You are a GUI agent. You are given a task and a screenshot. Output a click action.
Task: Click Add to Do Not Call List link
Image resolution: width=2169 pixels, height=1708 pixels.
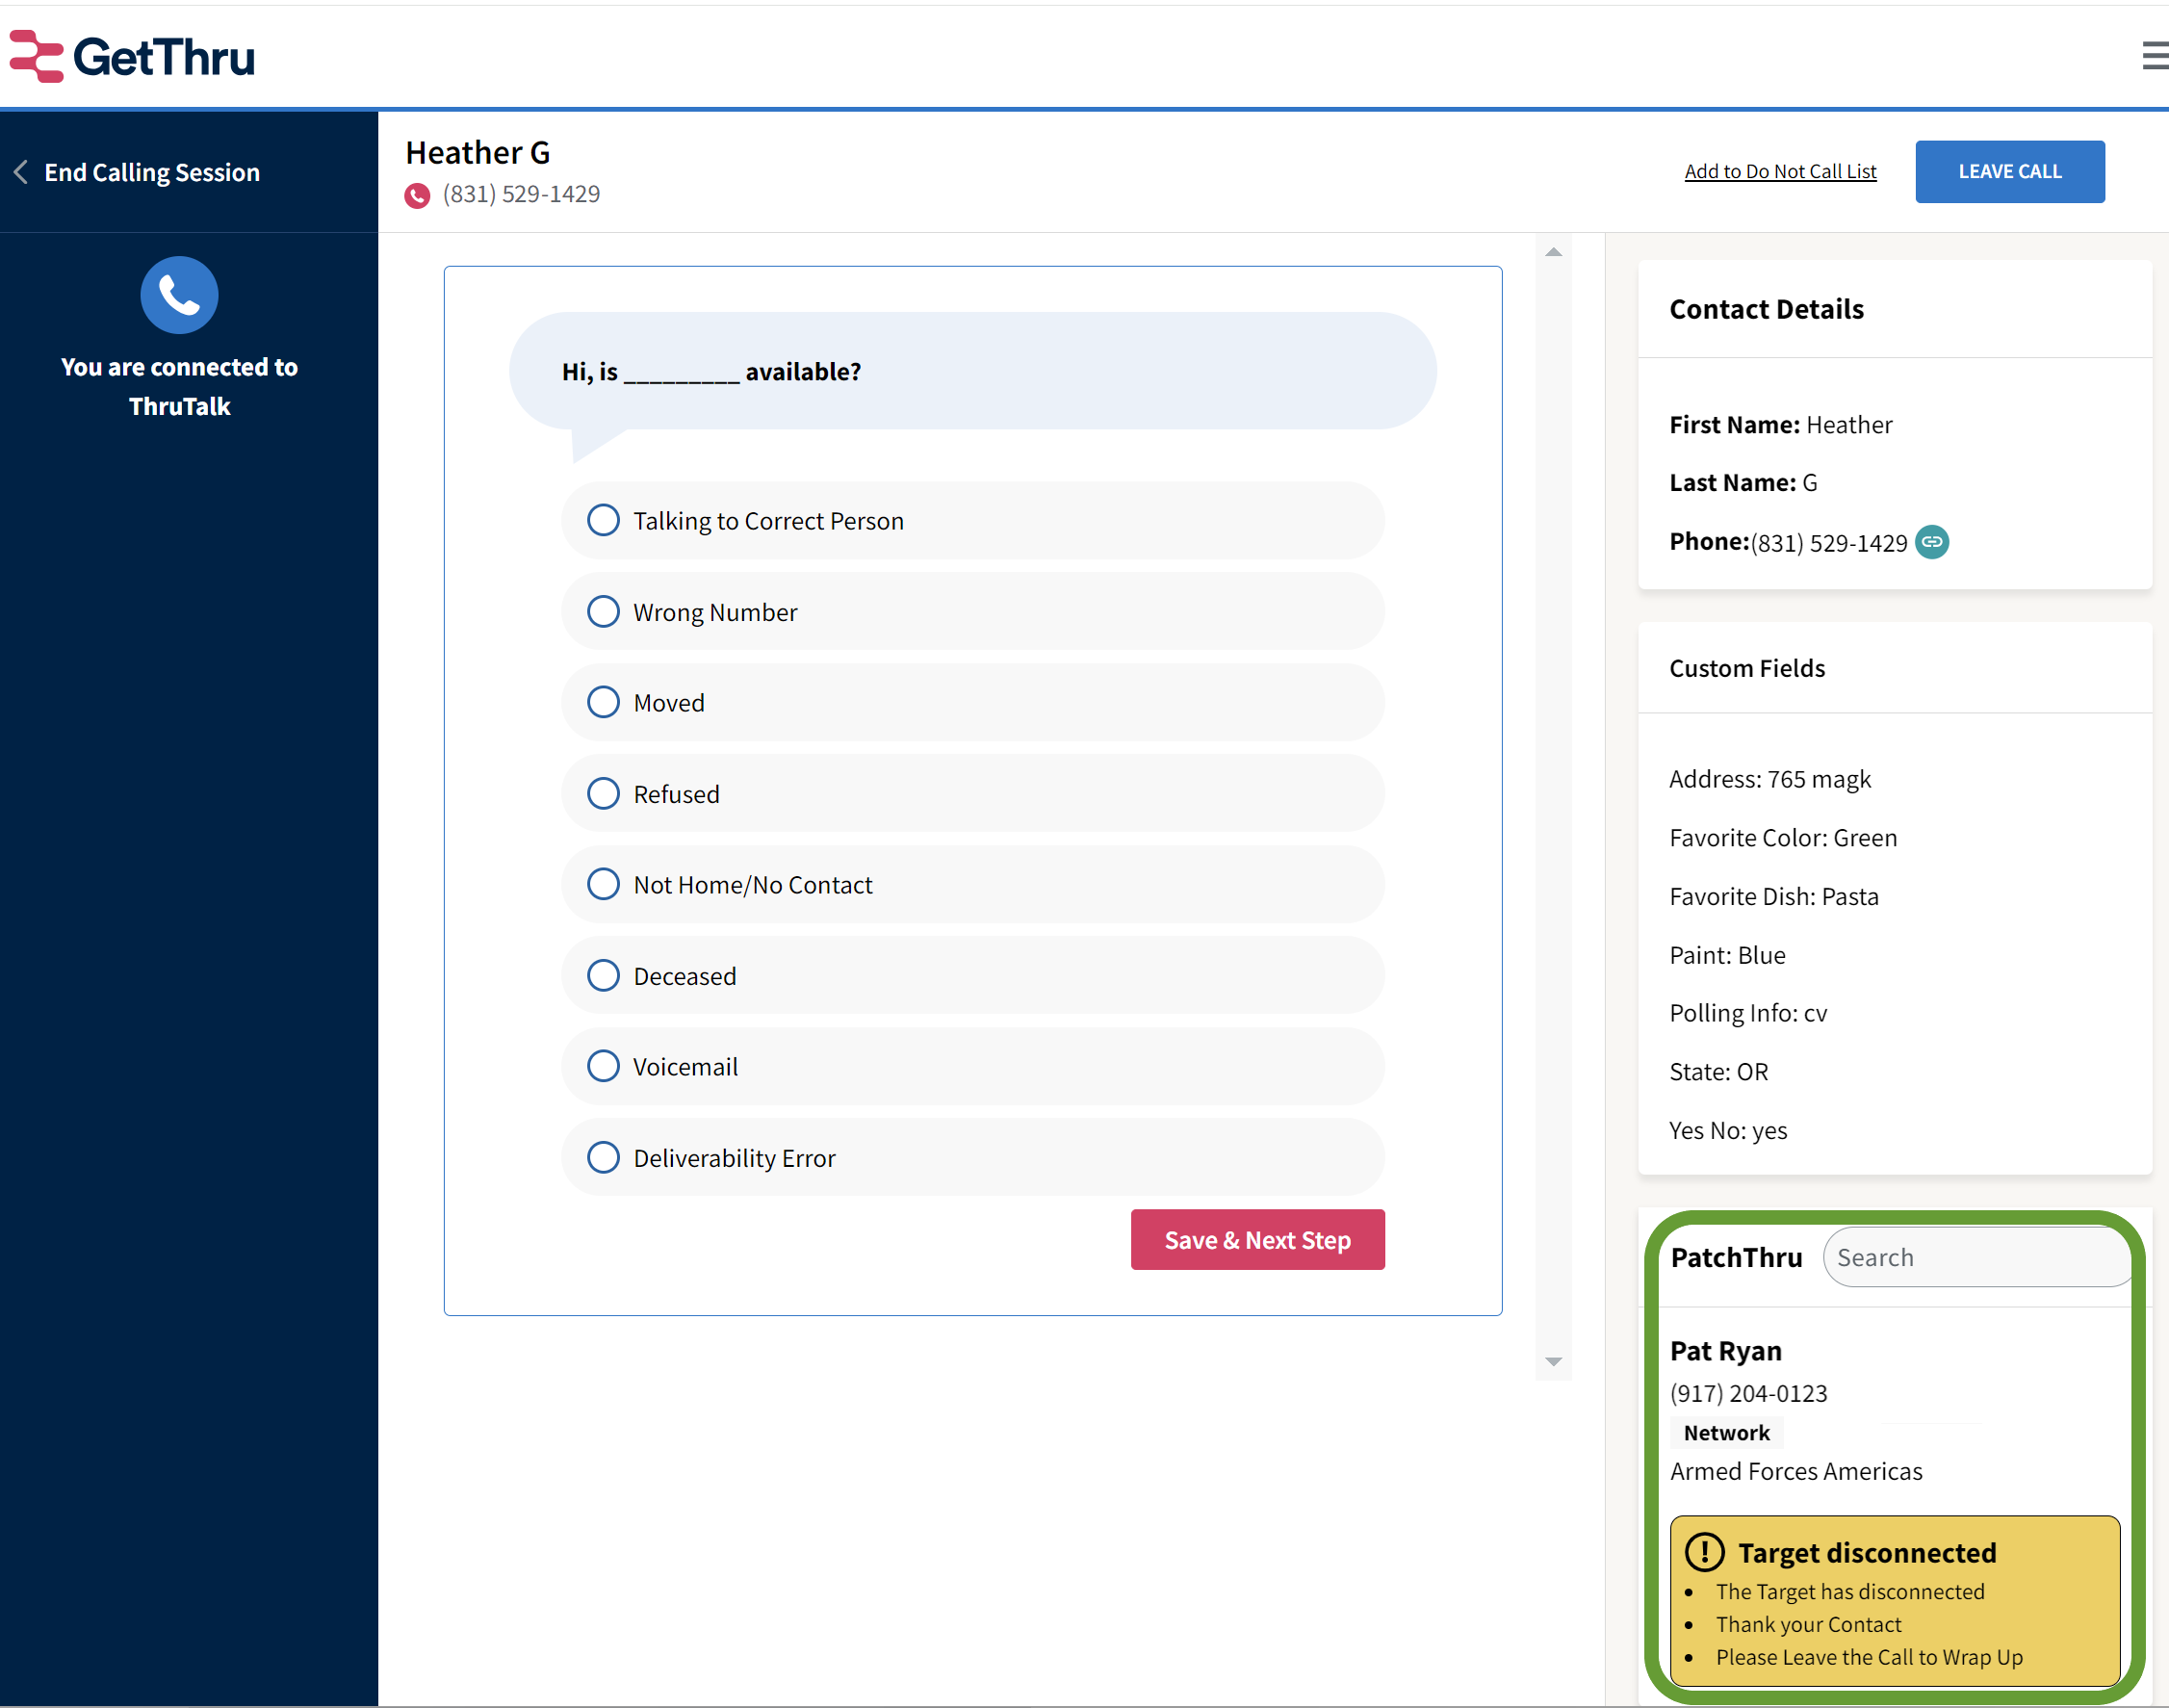point(1780,171)
